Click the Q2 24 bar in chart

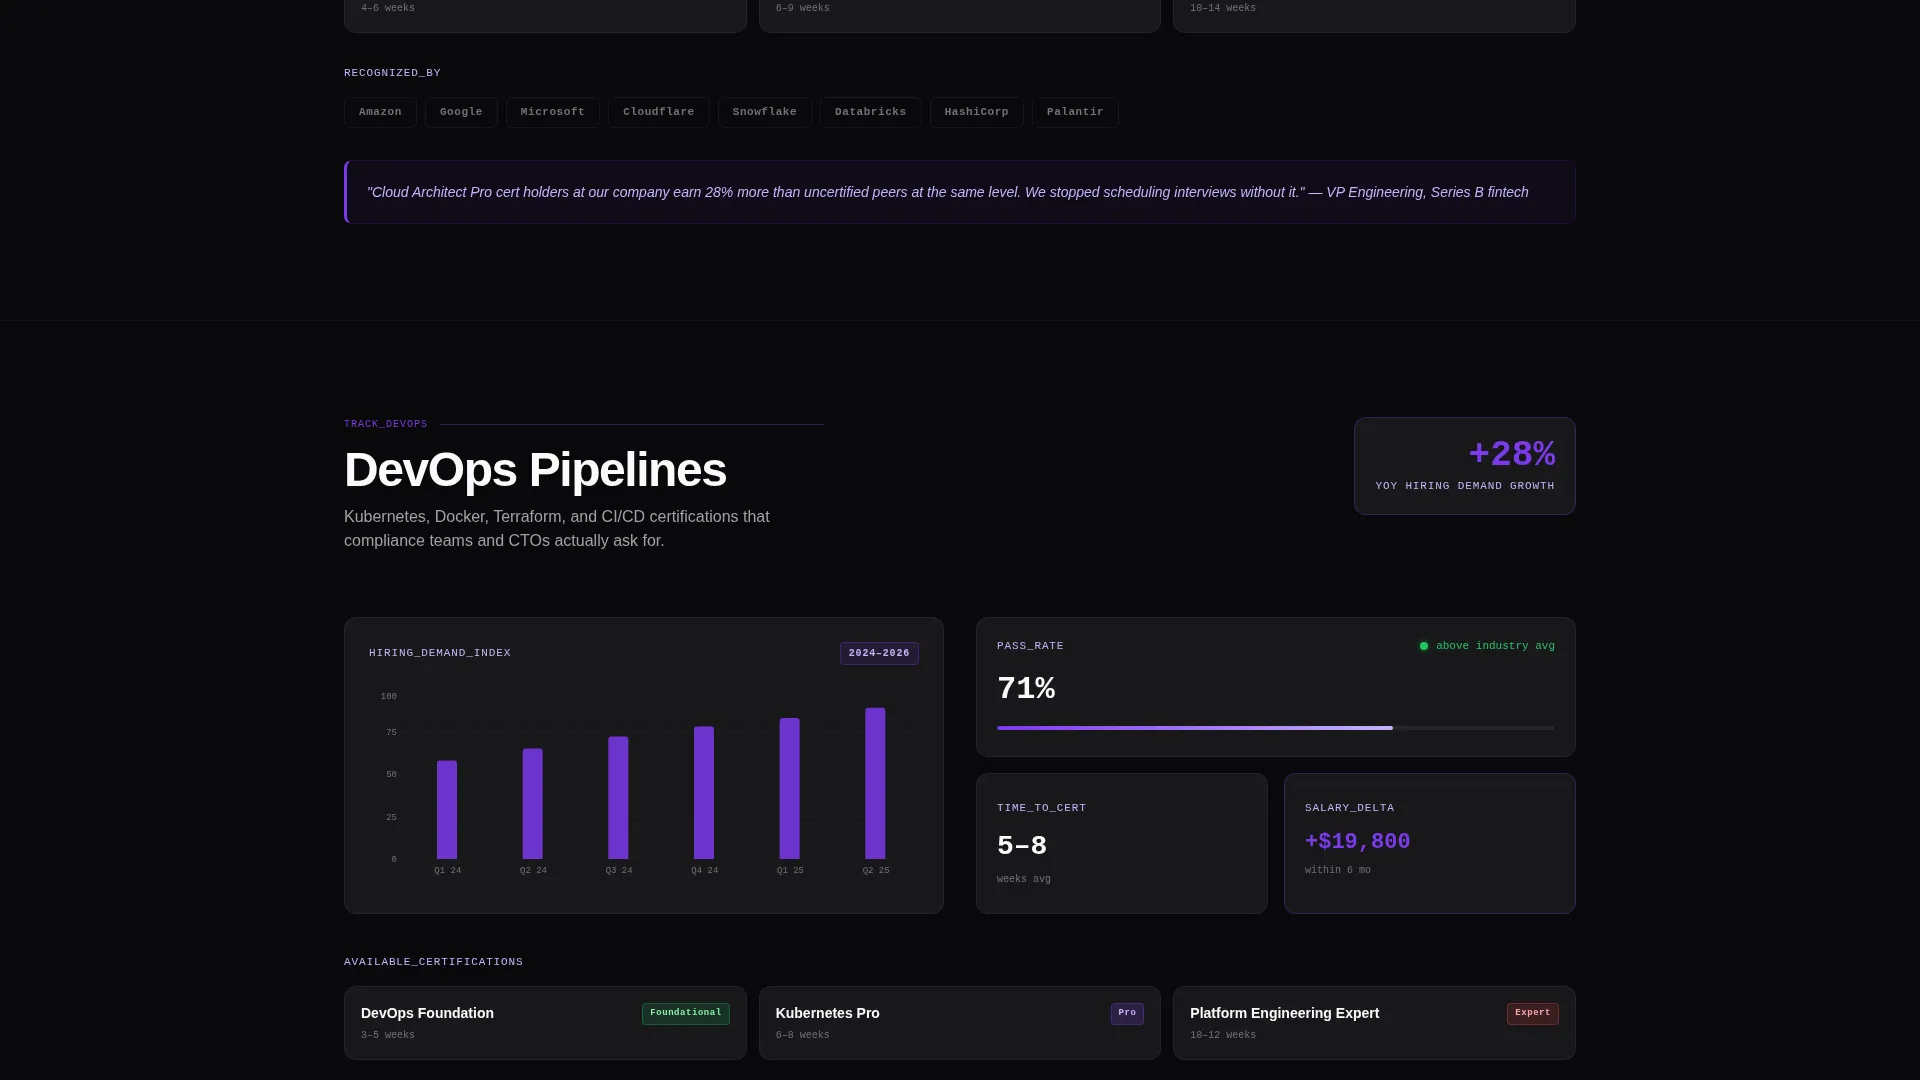point(533,804)
